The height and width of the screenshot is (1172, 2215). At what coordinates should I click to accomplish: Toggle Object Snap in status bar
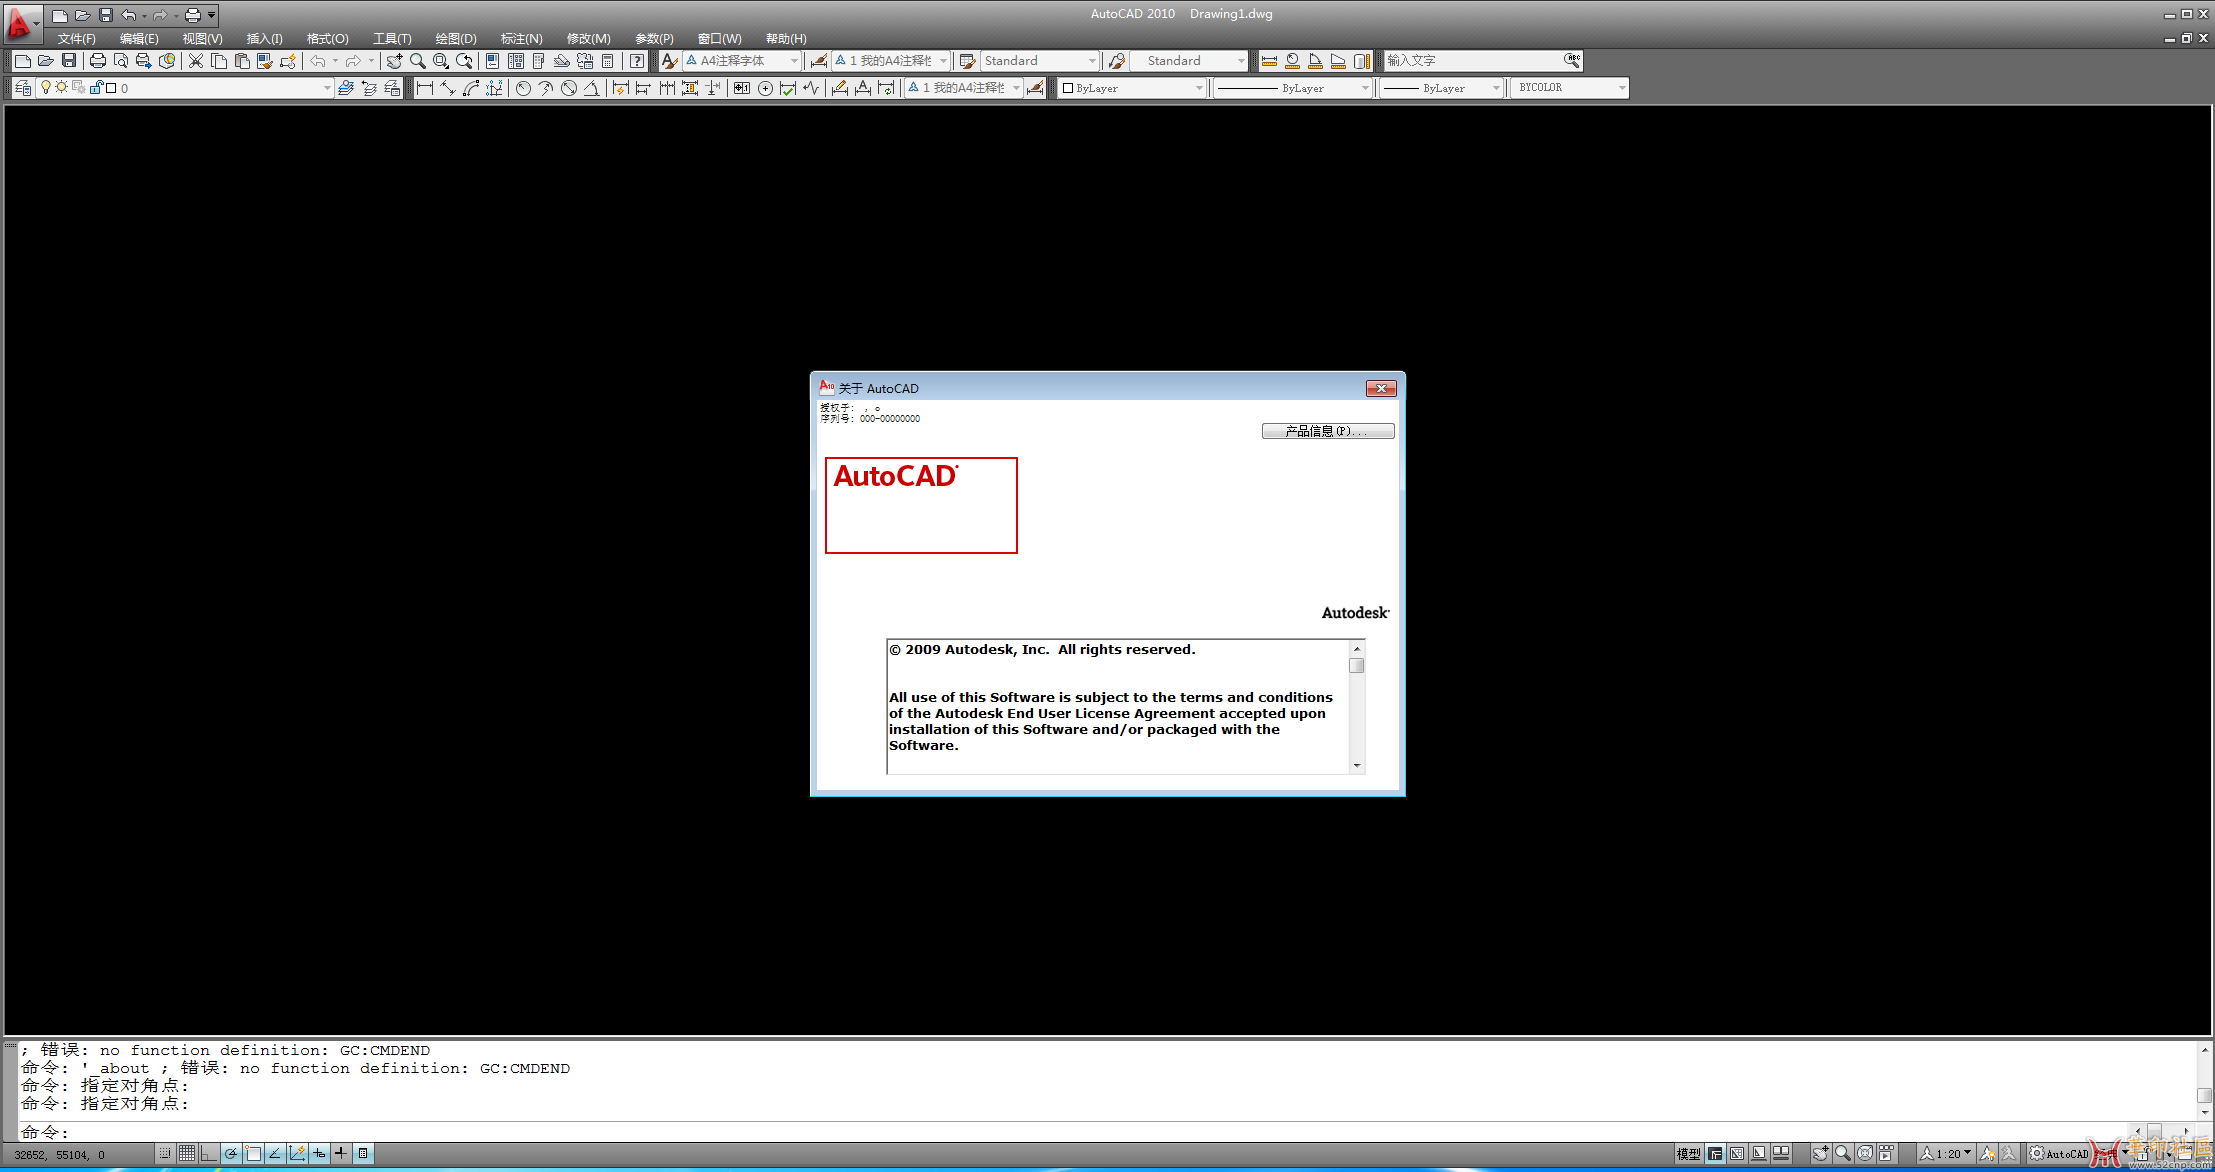pos(253,1153)
